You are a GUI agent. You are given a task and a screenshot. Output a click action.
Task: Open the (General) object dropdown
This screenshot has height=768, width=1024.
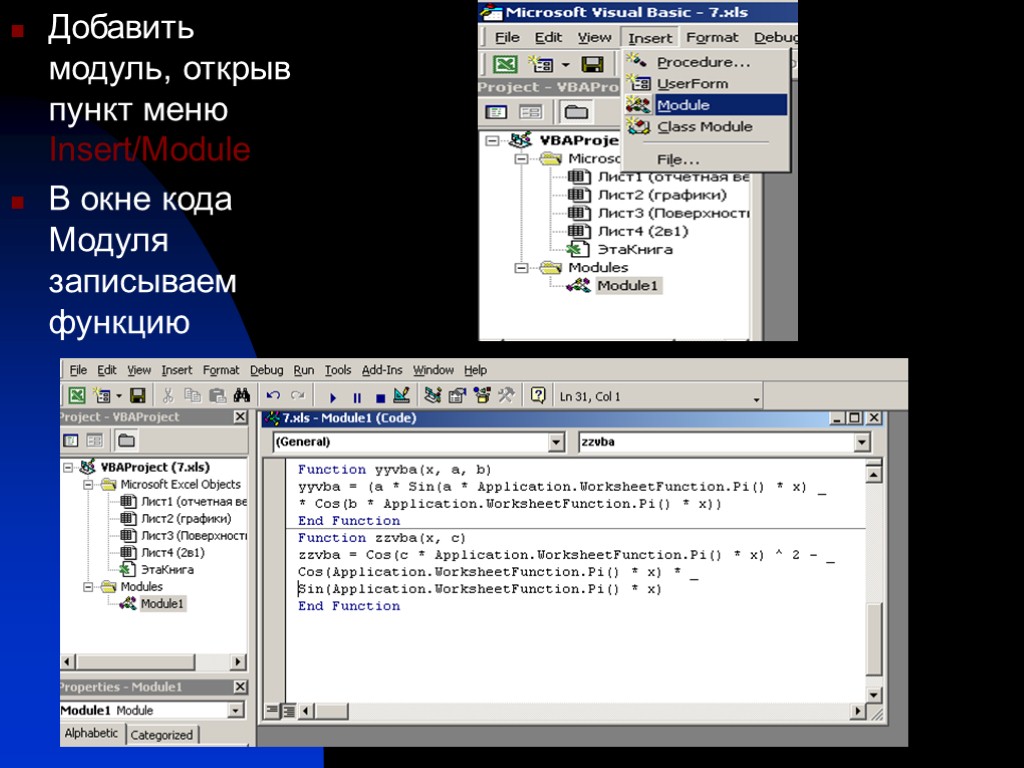(x=556, y=442)
